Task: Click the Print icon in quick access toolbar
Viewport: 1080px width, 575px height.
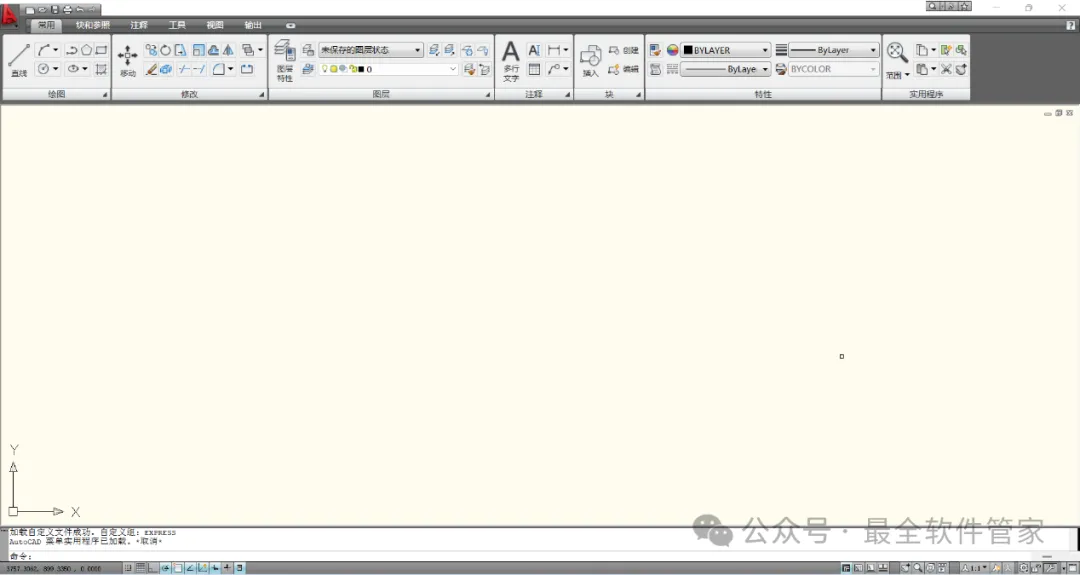Action: pos(68,10)
